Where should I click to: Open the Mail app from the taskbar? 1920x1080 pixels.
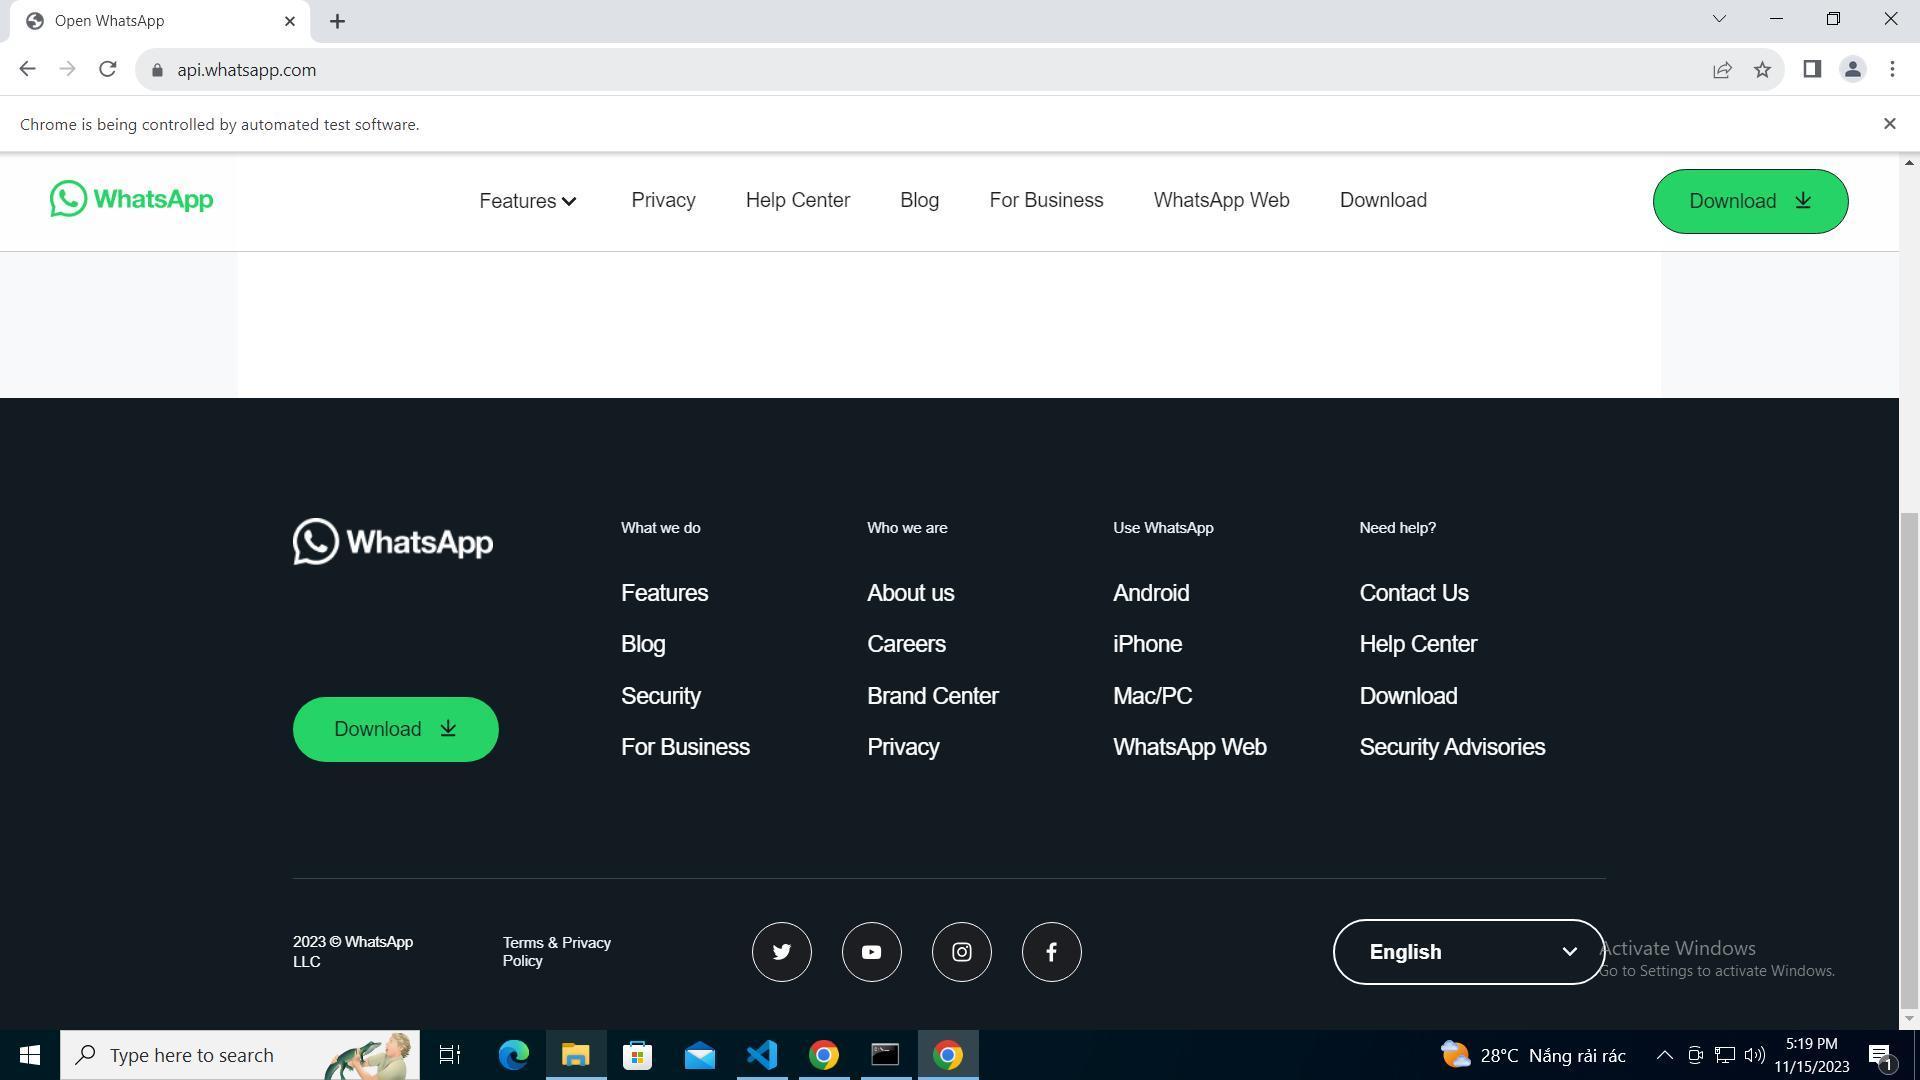click(x=700, y=1055)
